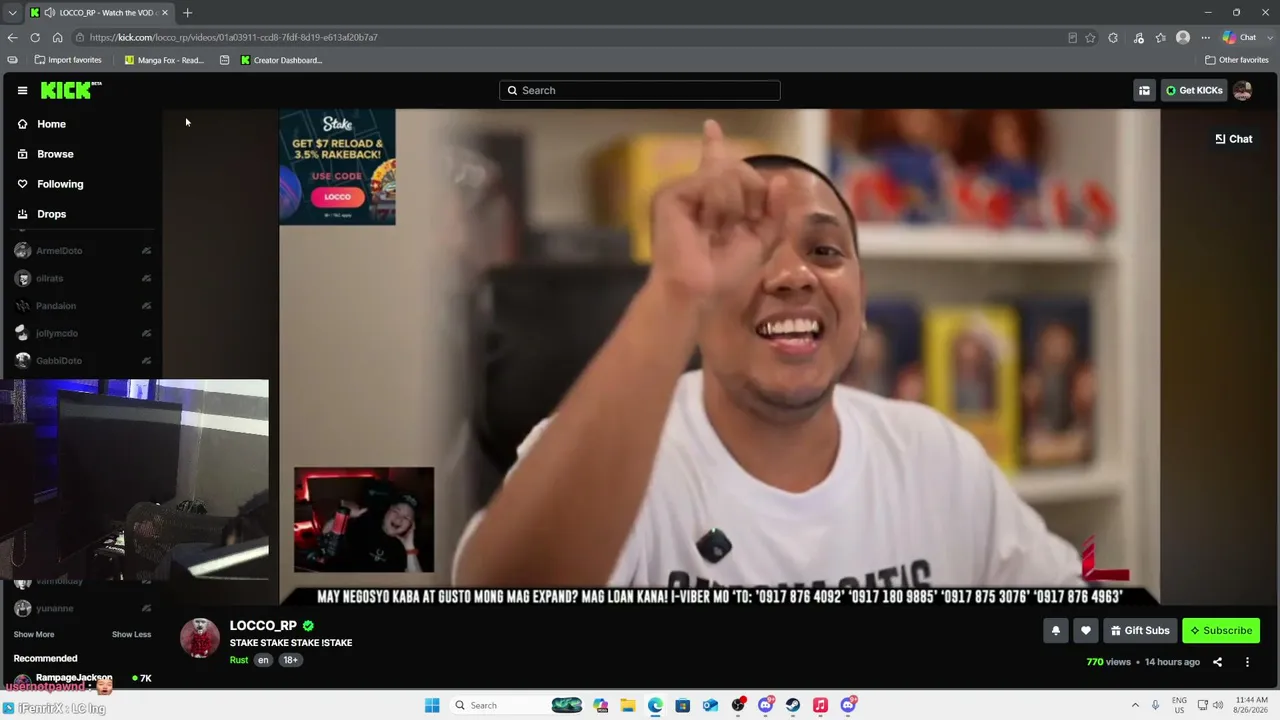Collapse list with Show Less
The width and height of the screenshot is (1280, 720).
pyautogui.click(x=131, y=634)
